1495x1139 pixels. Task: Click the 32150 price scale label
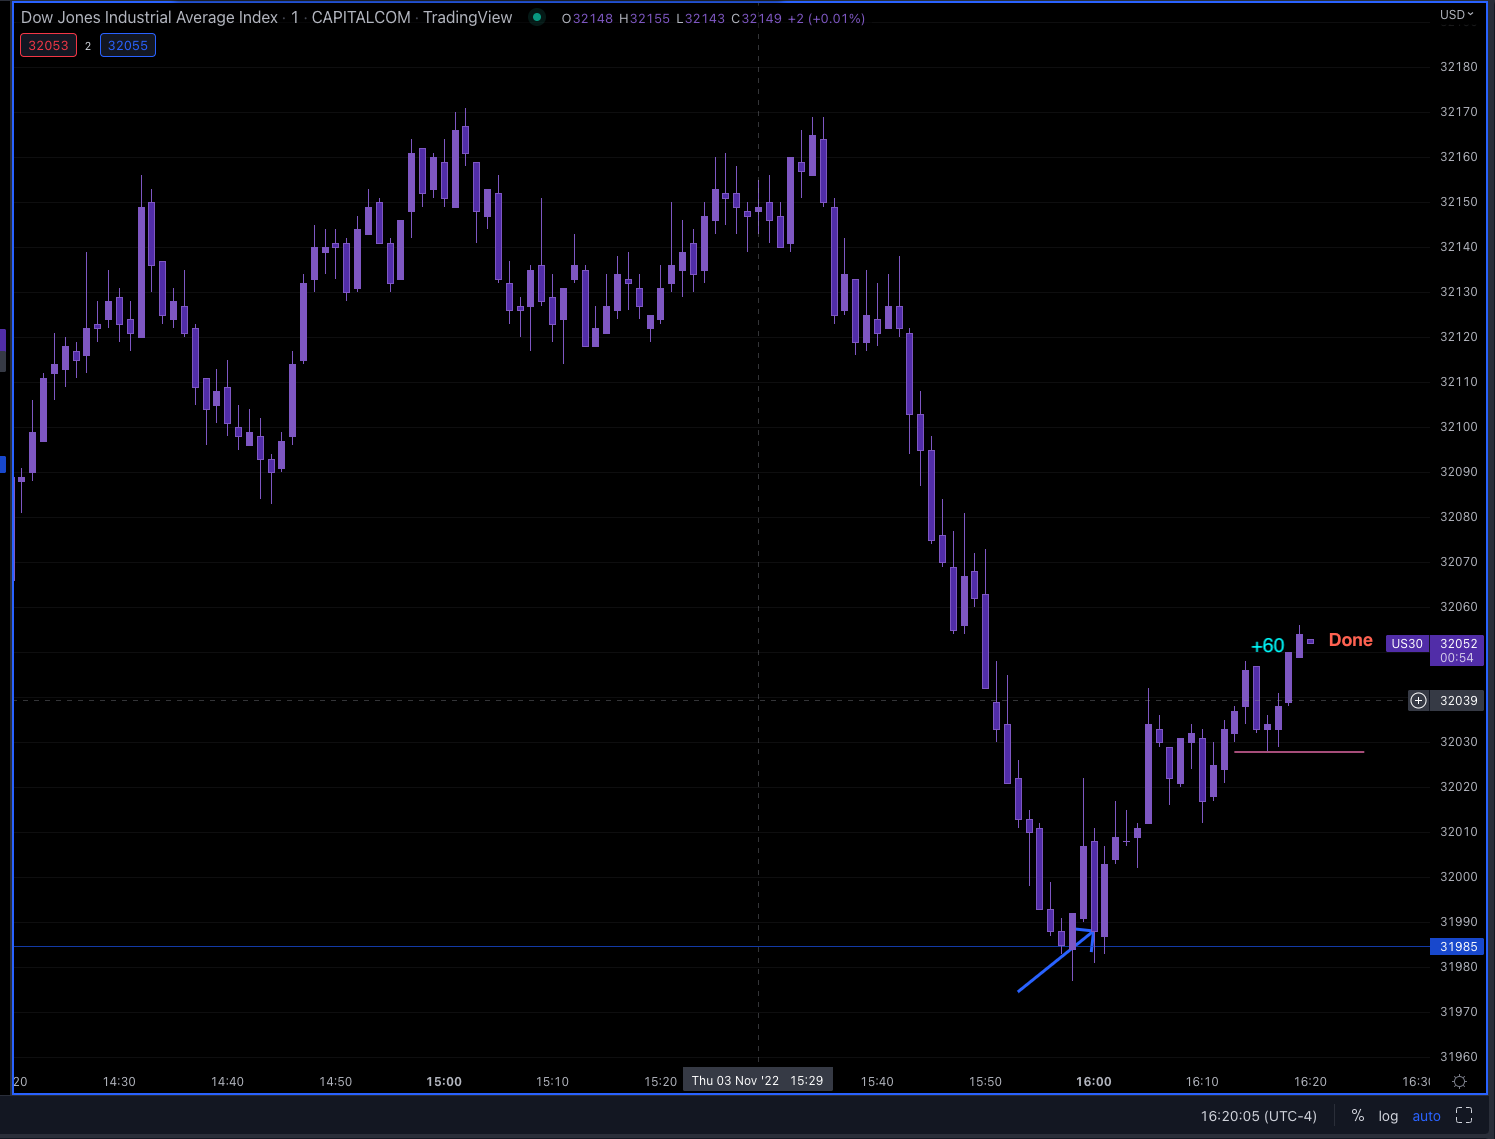tap(1458, 202)
